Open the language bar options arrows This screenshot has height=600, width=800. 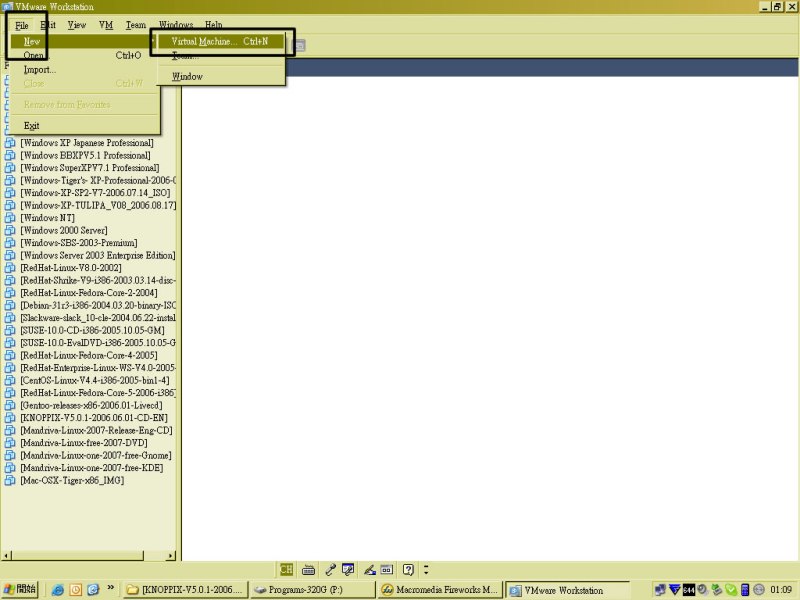[x=426, y=569]
